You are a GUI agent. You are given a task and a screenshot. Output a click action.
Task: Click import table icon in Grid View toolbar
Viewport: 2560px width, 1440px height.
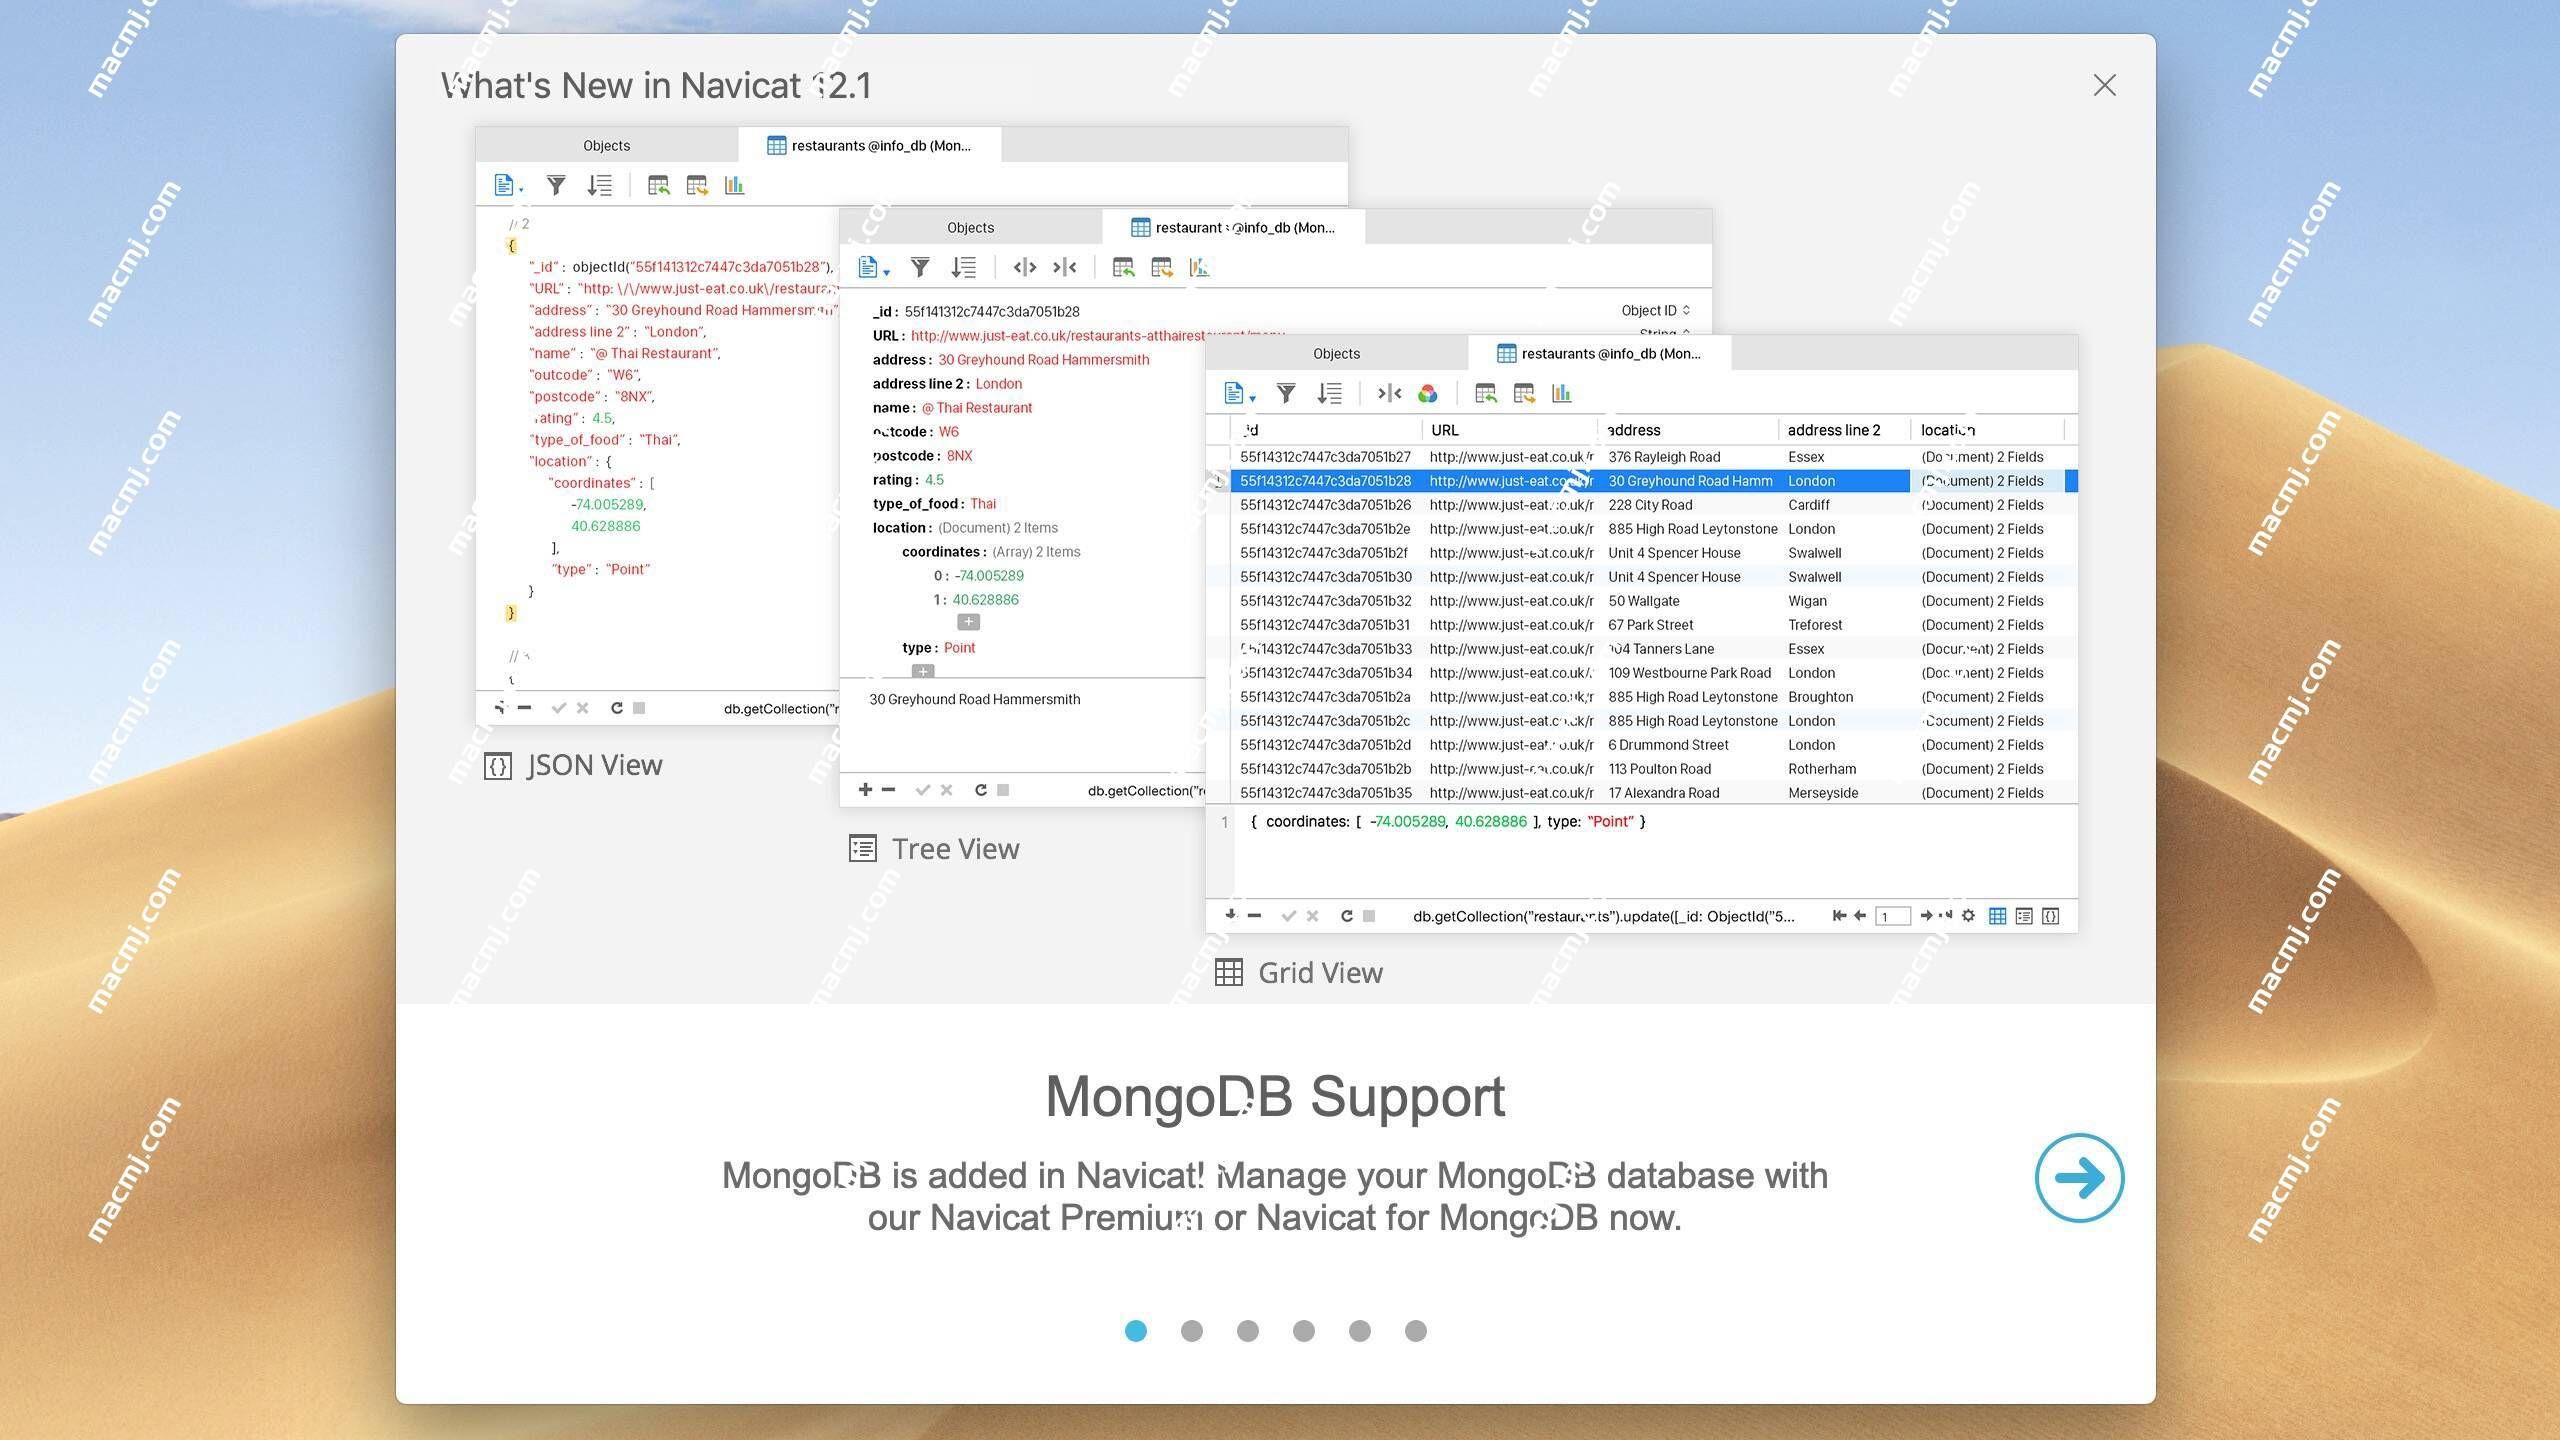1485,393
